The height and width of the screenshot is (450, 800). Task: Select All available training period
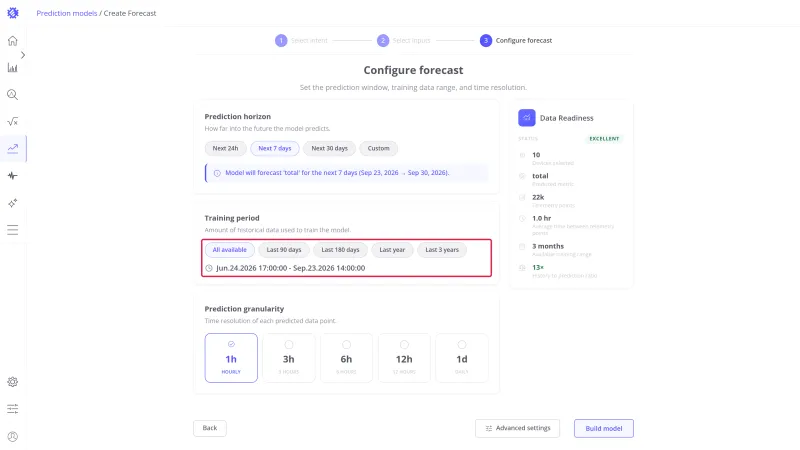[230, 250]
